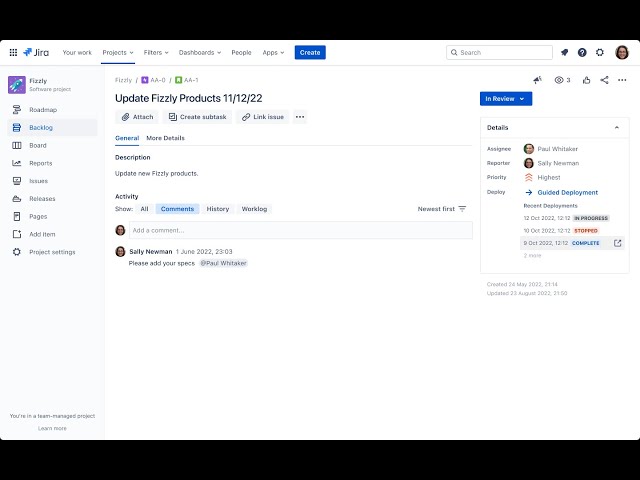640x480 pixels.
Task: Change sort order Newest first
Action: [x=442, y=209]
